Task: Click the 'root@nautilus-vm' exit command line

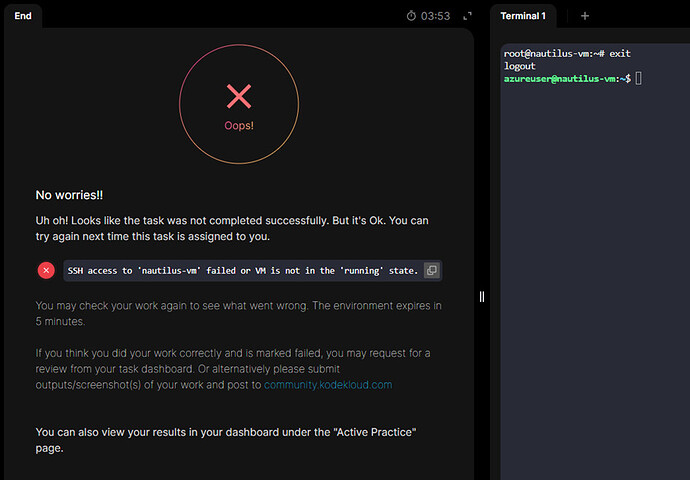Action: (567, 53)
